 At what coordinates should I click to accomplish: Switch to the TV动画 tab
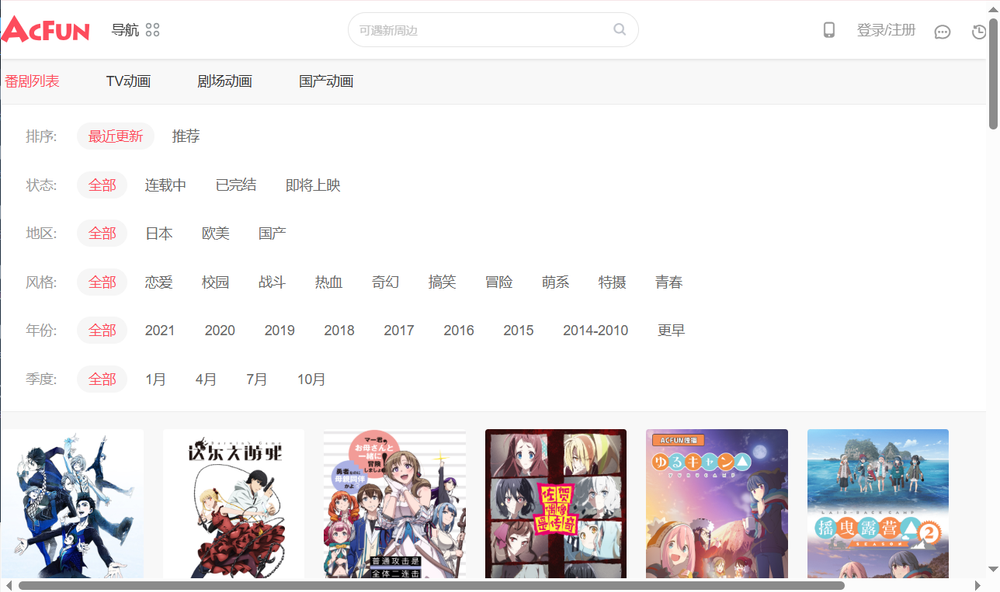[x=127, y=81]
